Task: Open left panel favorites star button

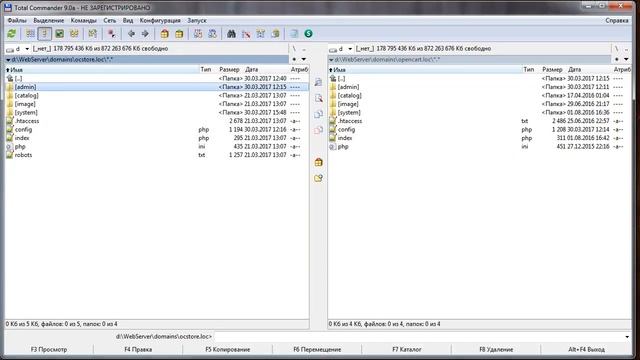Action: tap(294, 59)
